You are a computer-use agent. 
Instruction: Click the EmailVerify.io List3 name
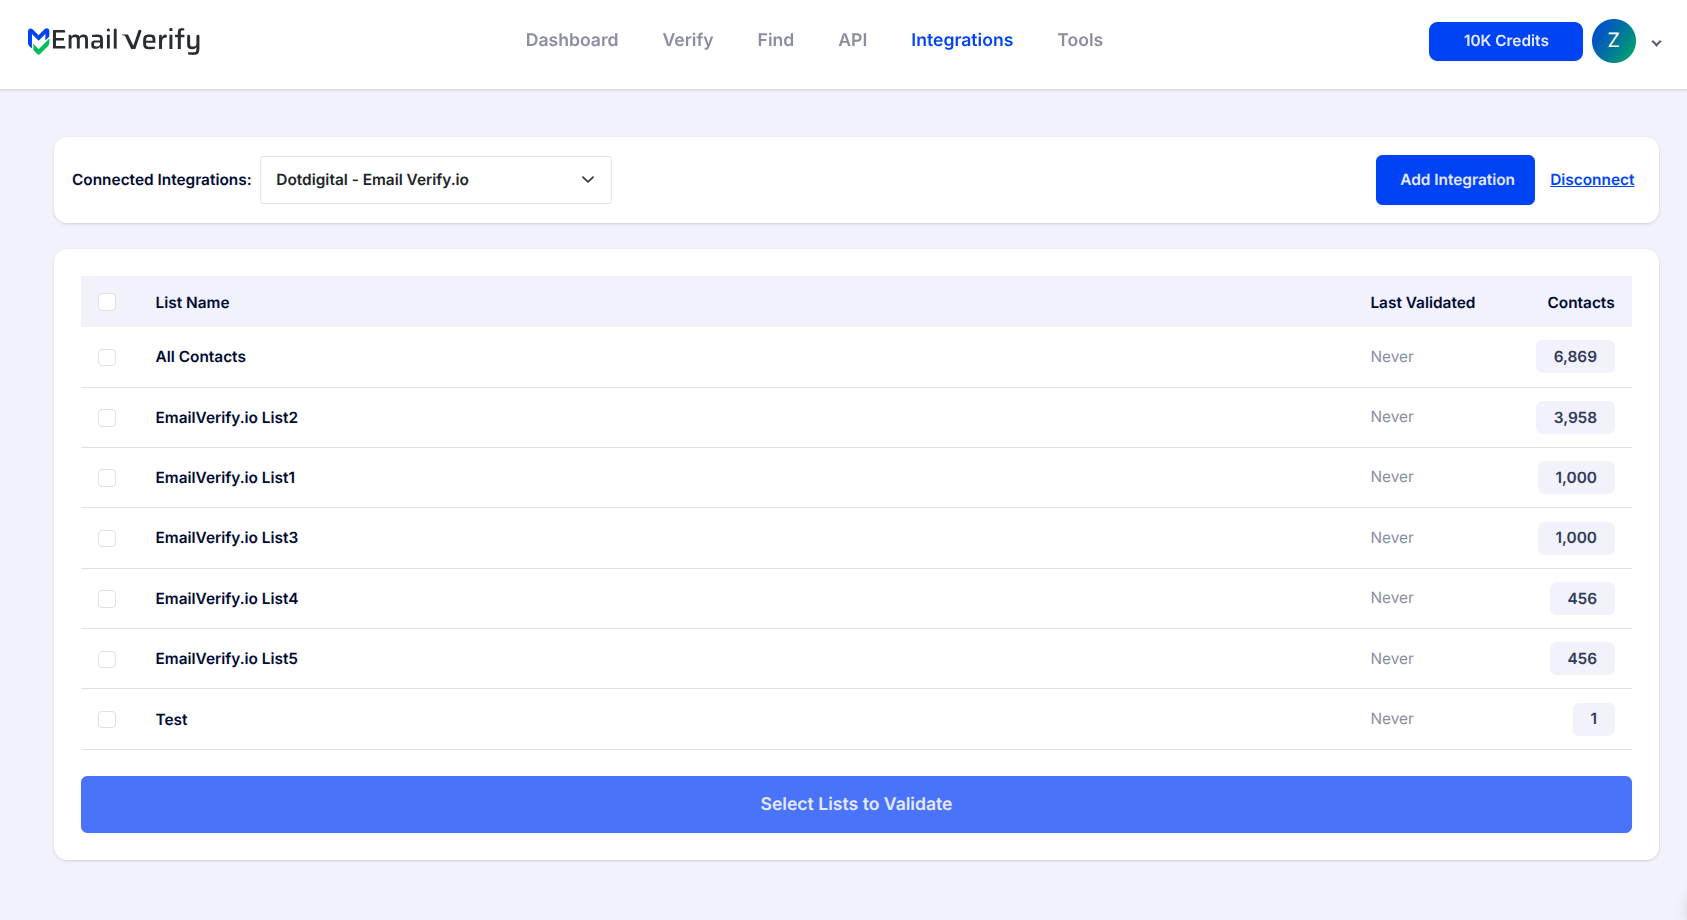click(x=227, y=538)
